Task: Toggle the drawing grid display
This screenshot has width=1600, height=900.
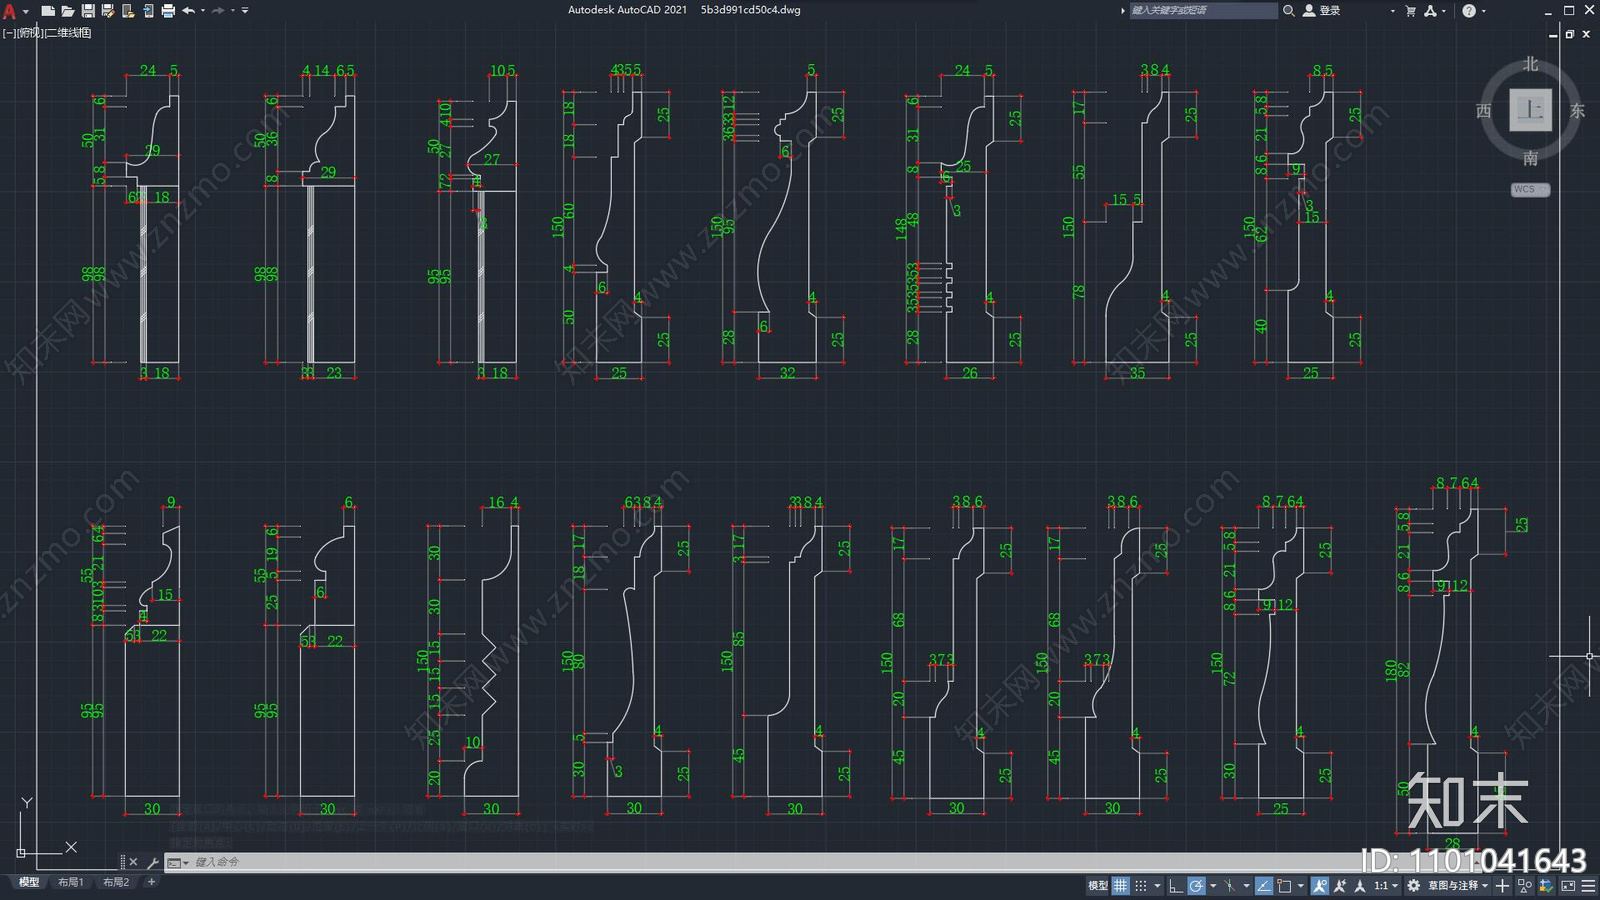Action: point(1121,886)
